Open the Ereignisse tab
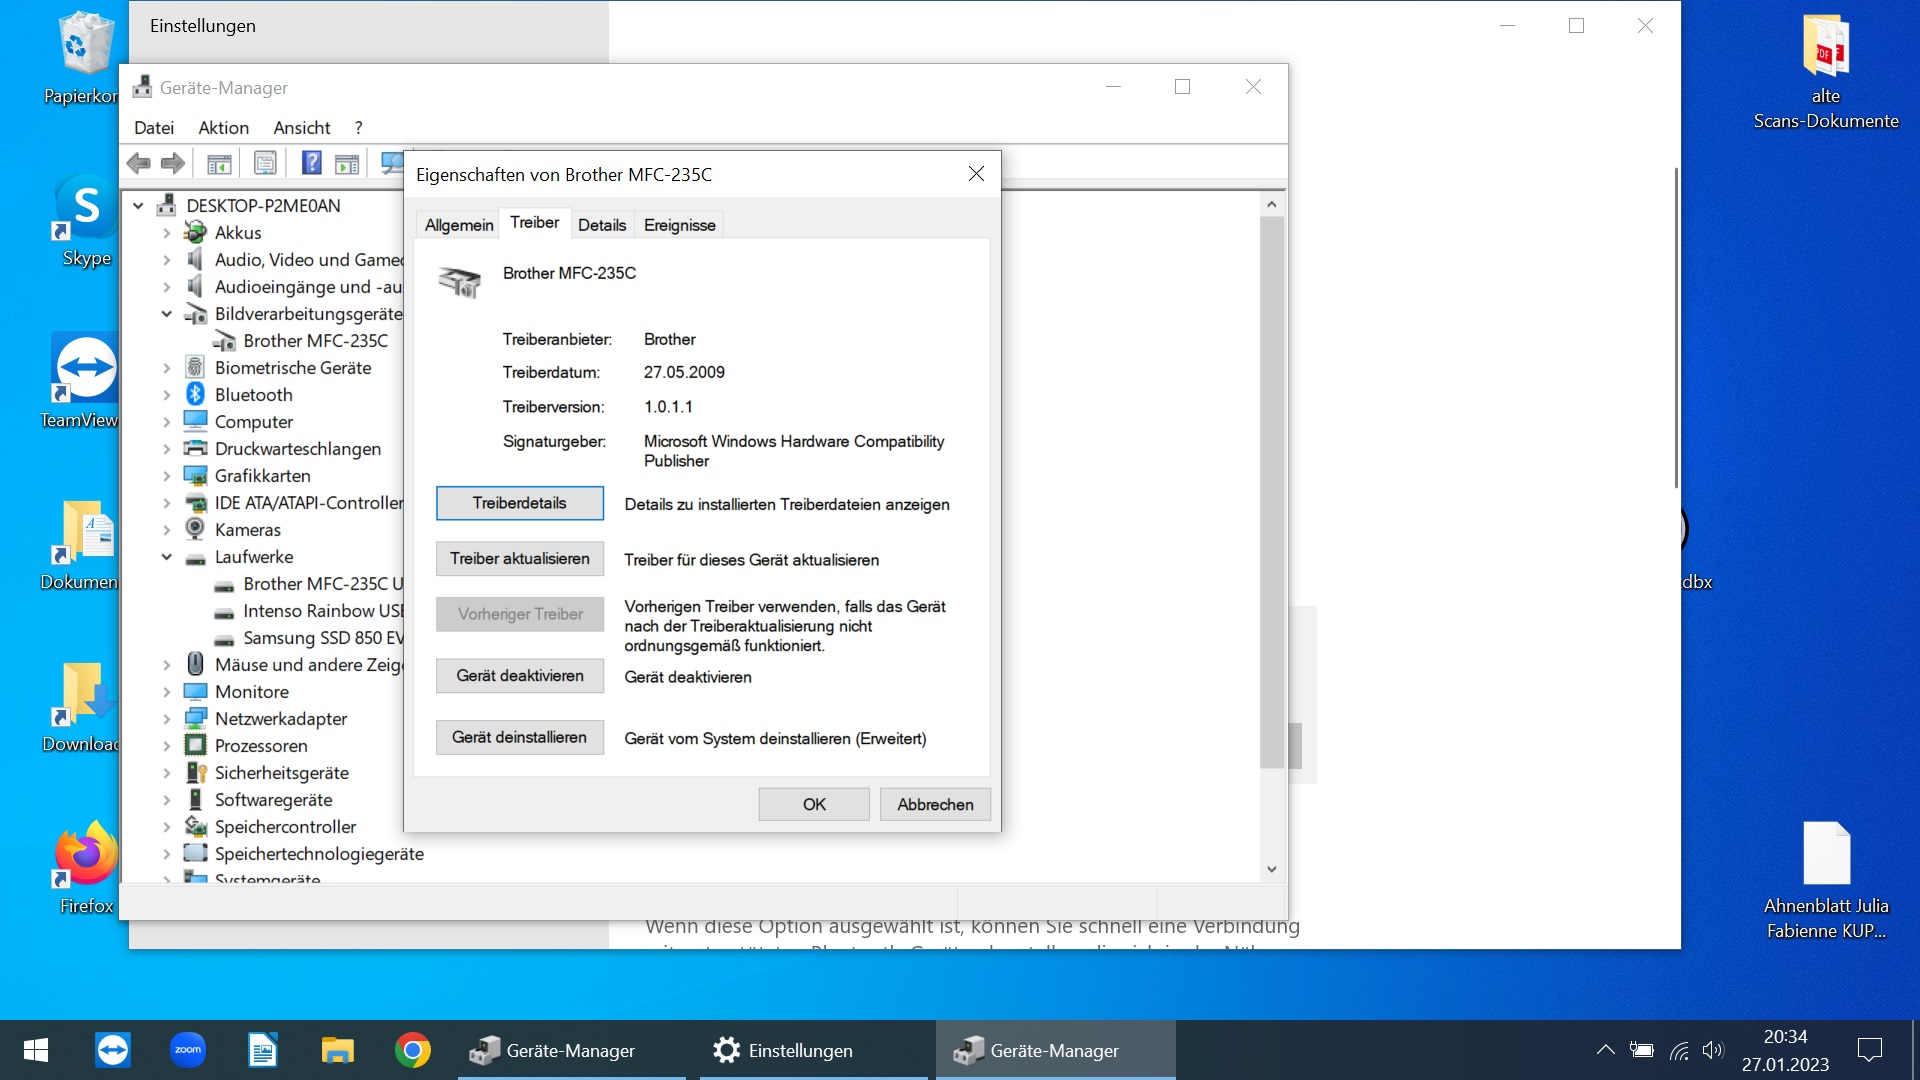1920x1080 pixels. pyautogui.click(x=679, y=225)
